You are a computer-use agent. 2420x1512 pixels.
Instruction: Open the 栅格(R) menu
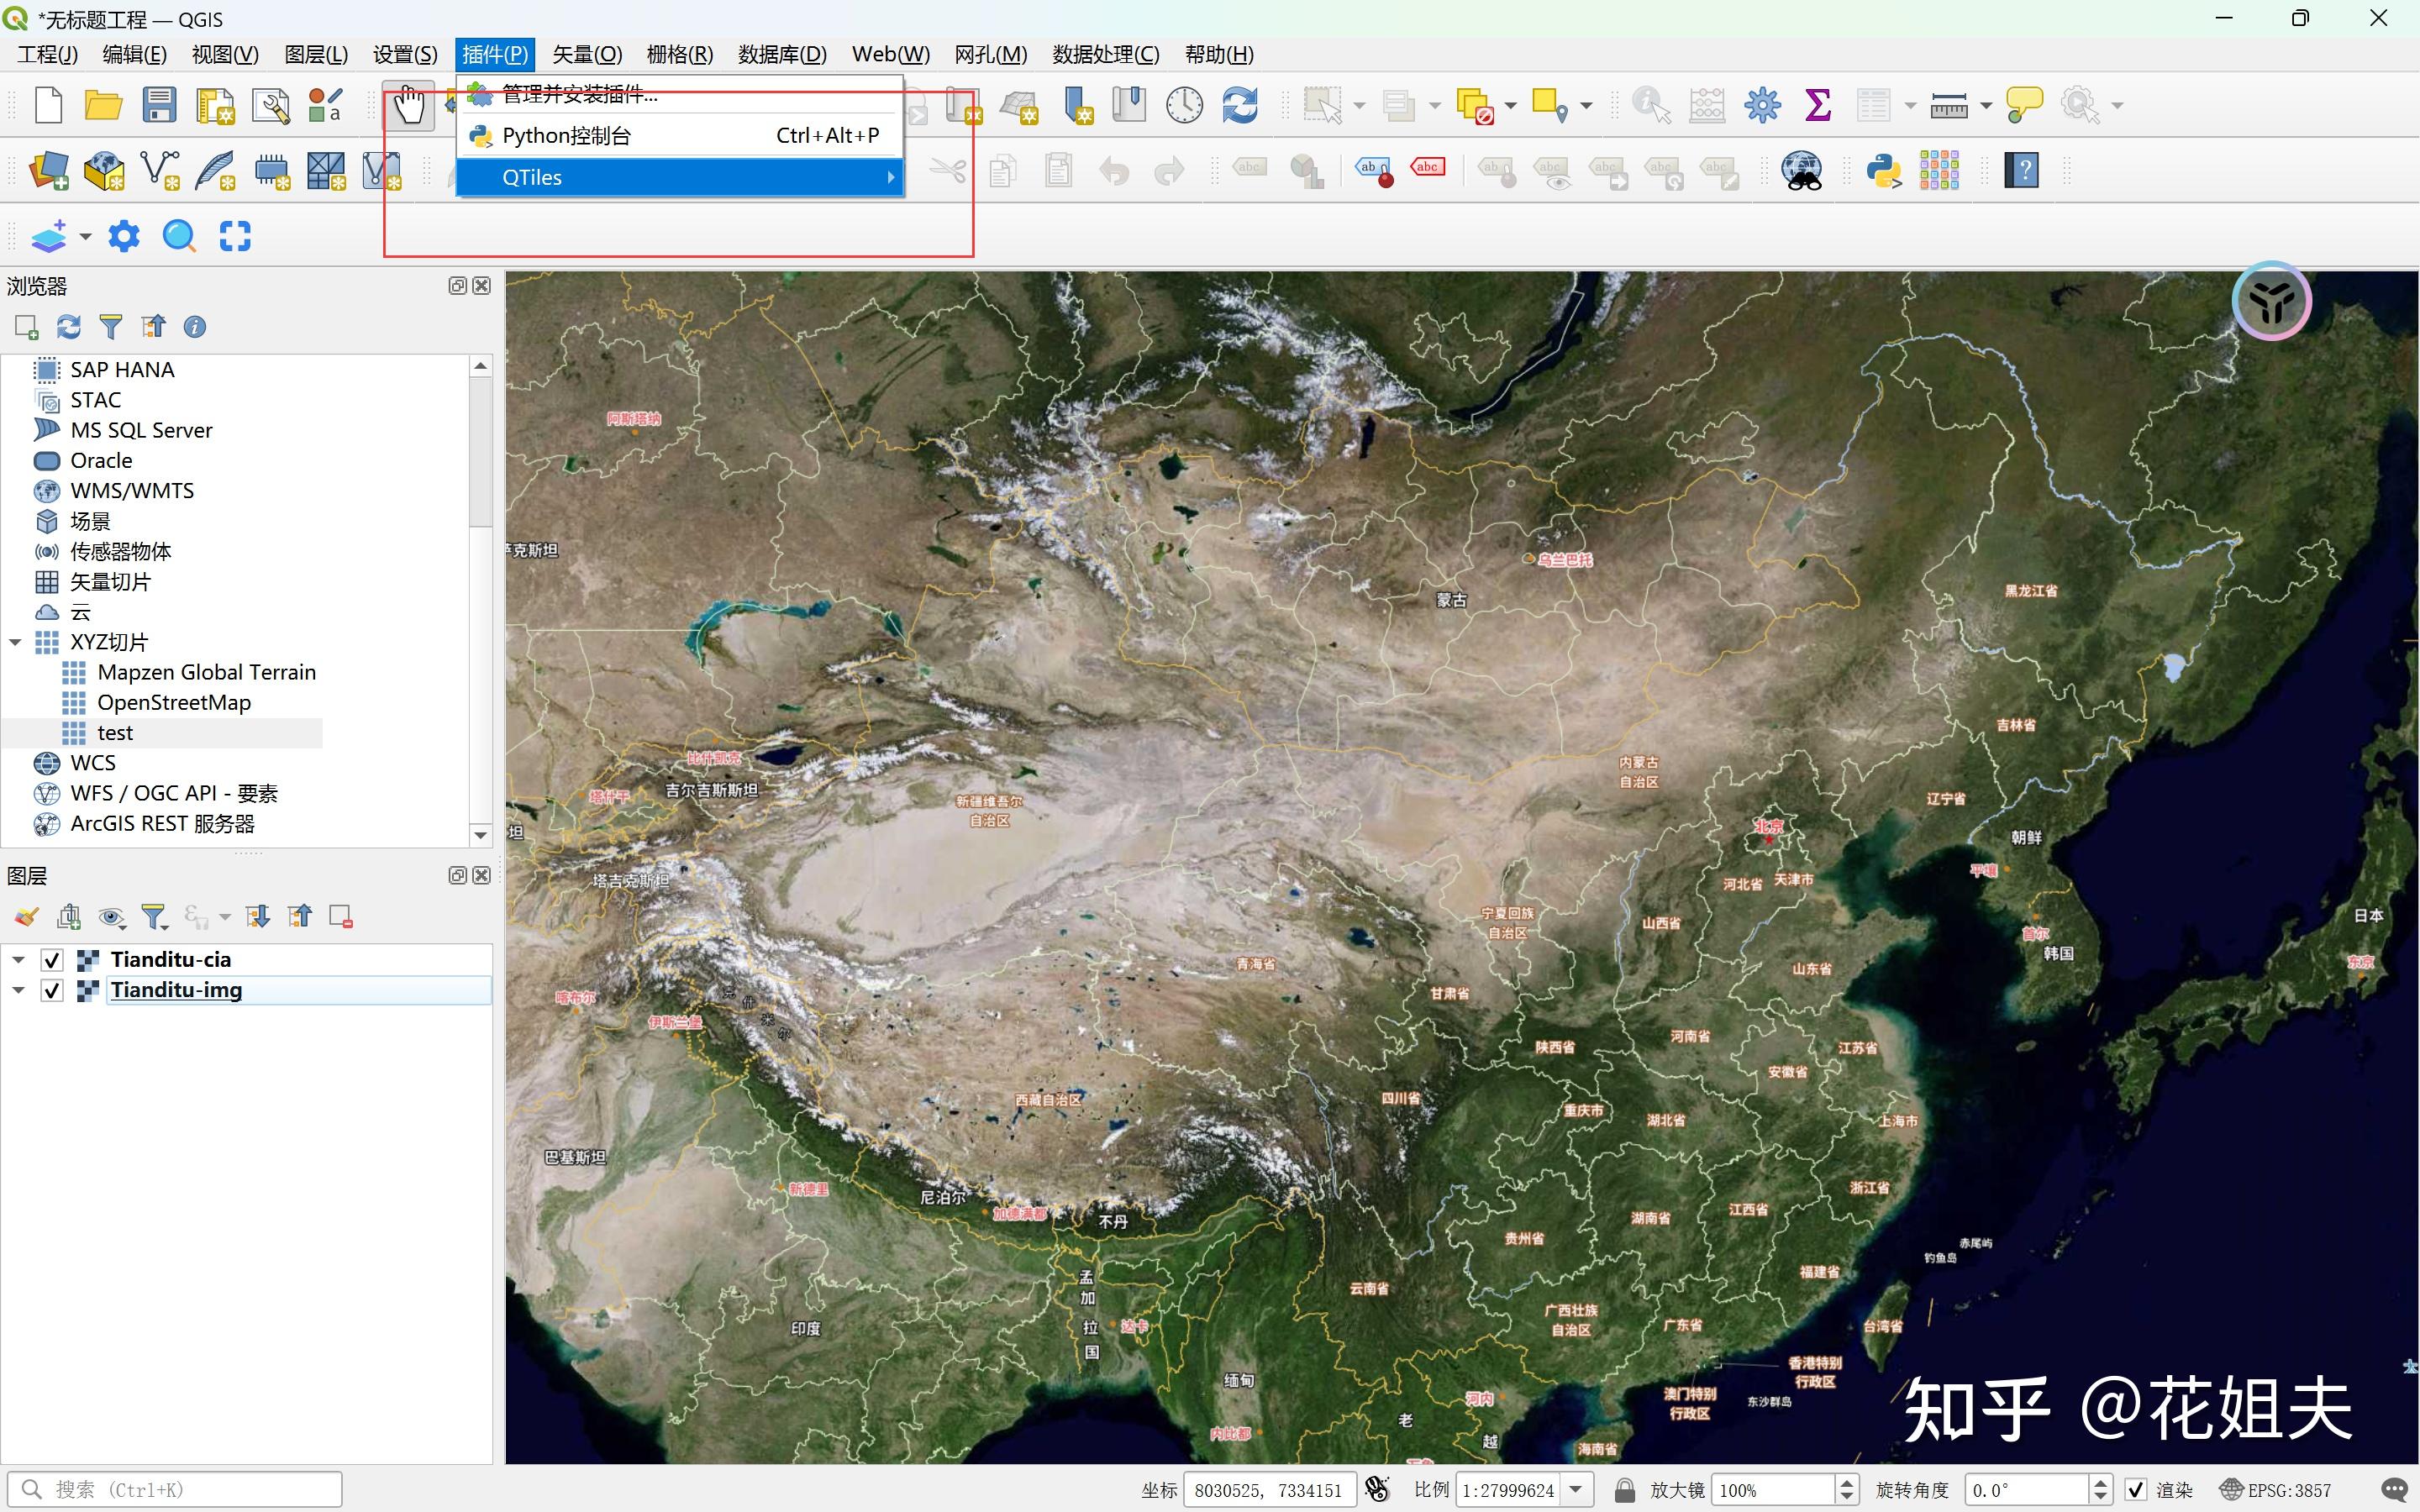click(680, 54)
